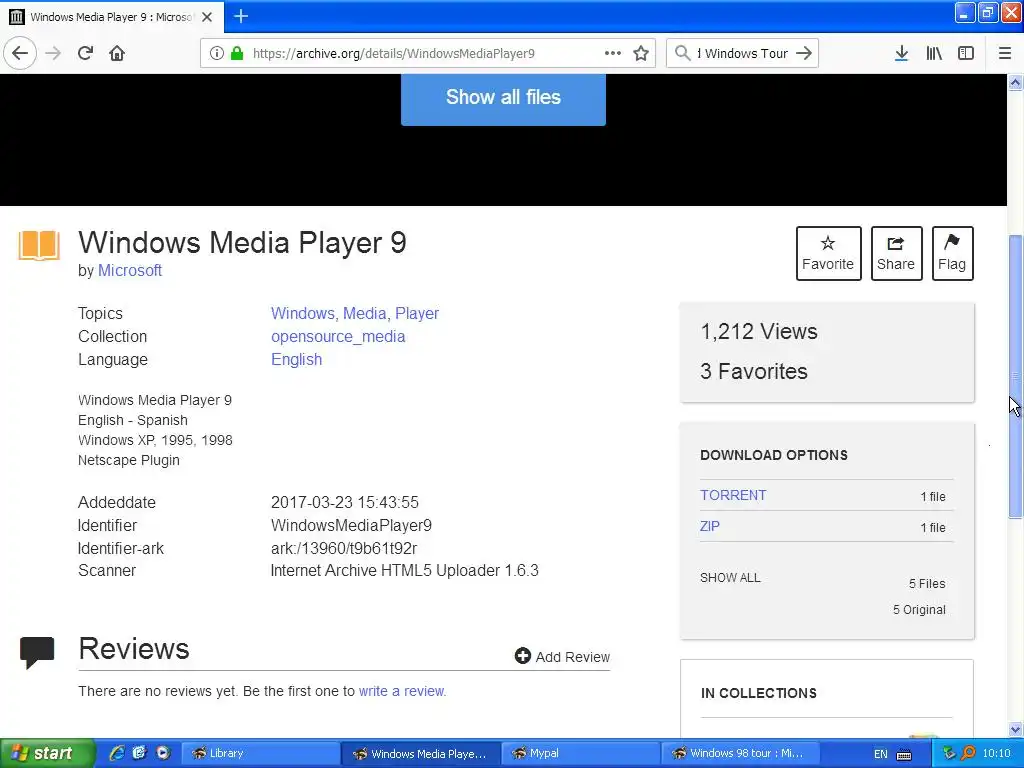Restore down the browser window

click(987, 12)
